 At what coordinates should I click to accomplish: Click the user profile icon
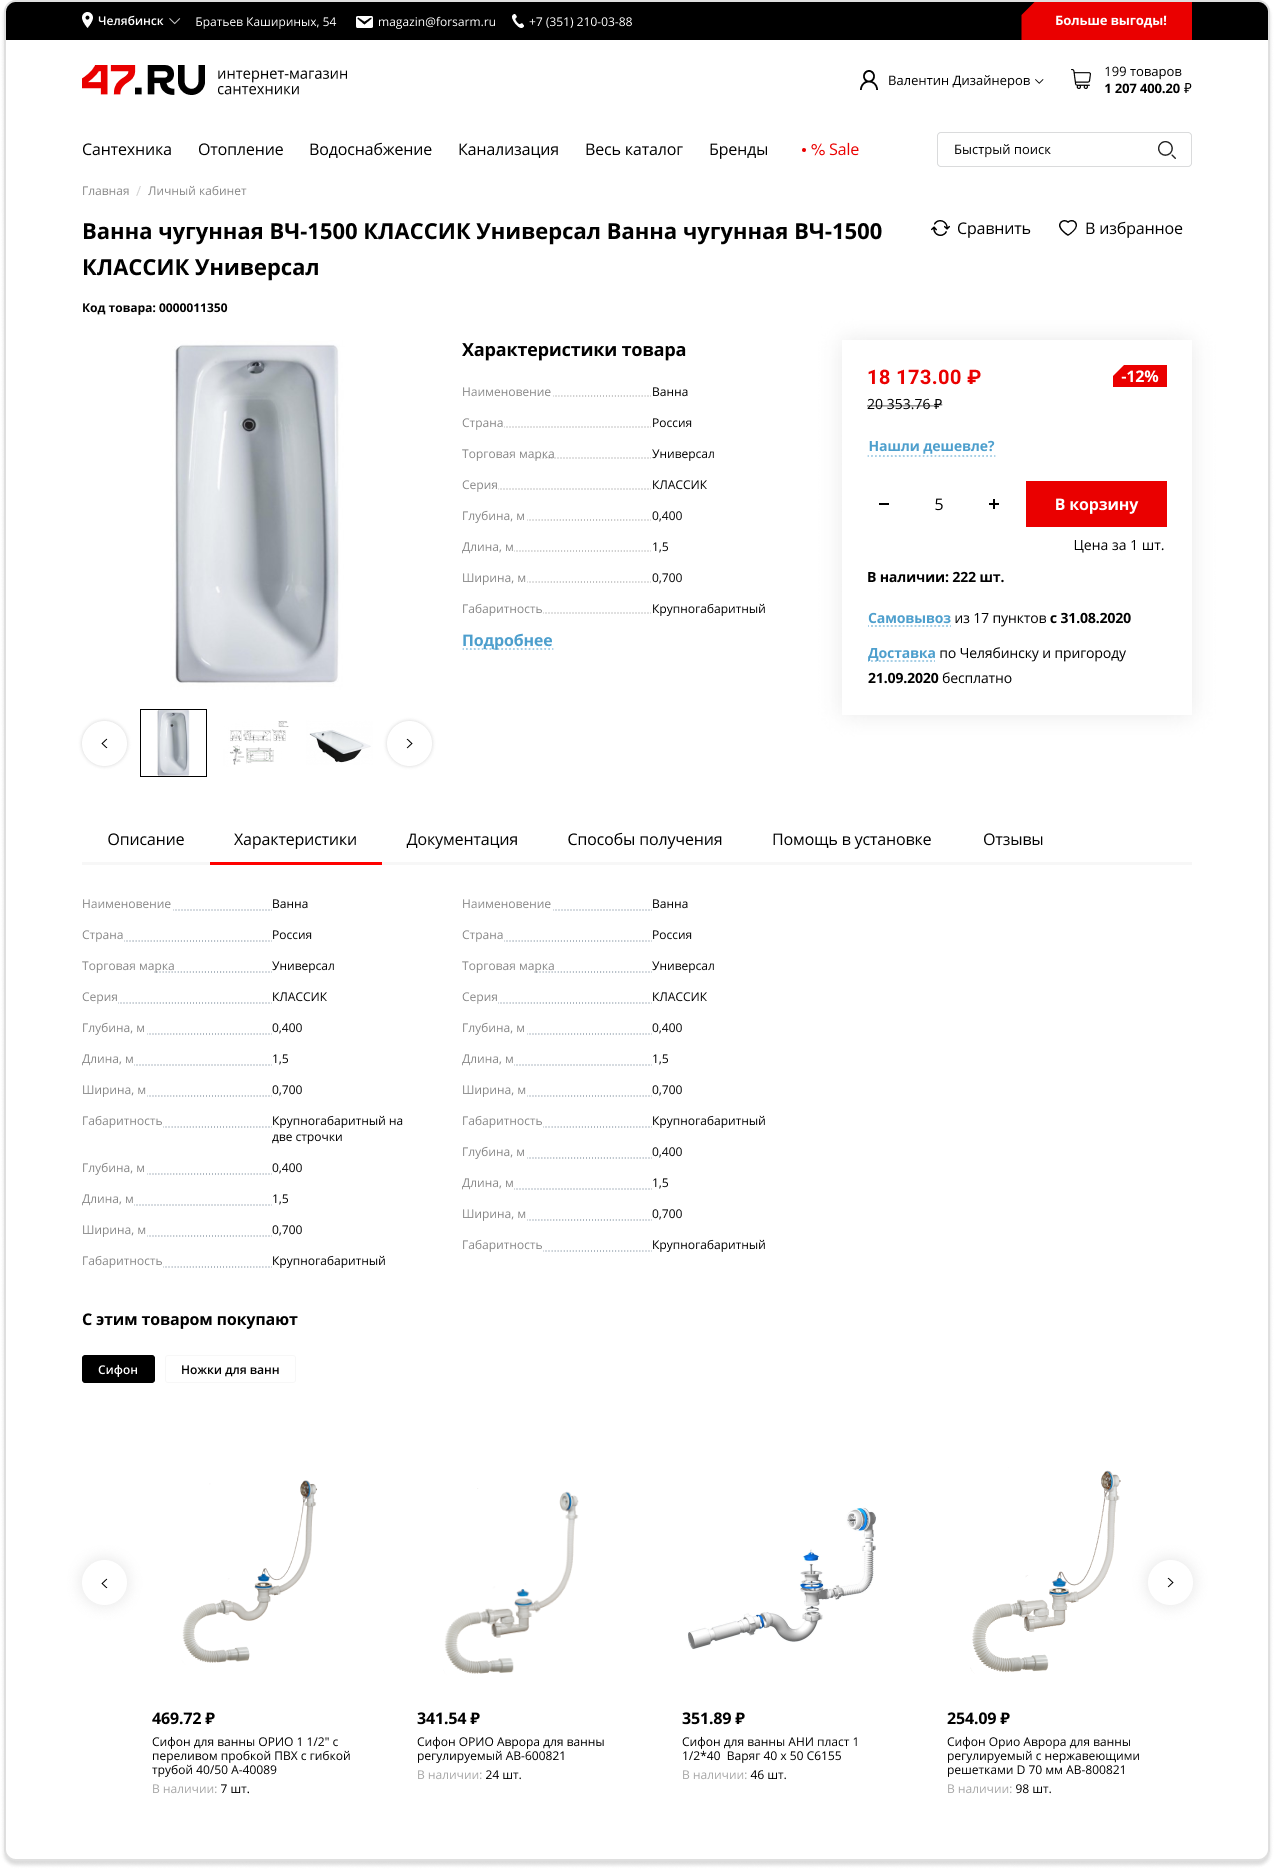pyautogui.click(x=868, y=80)
